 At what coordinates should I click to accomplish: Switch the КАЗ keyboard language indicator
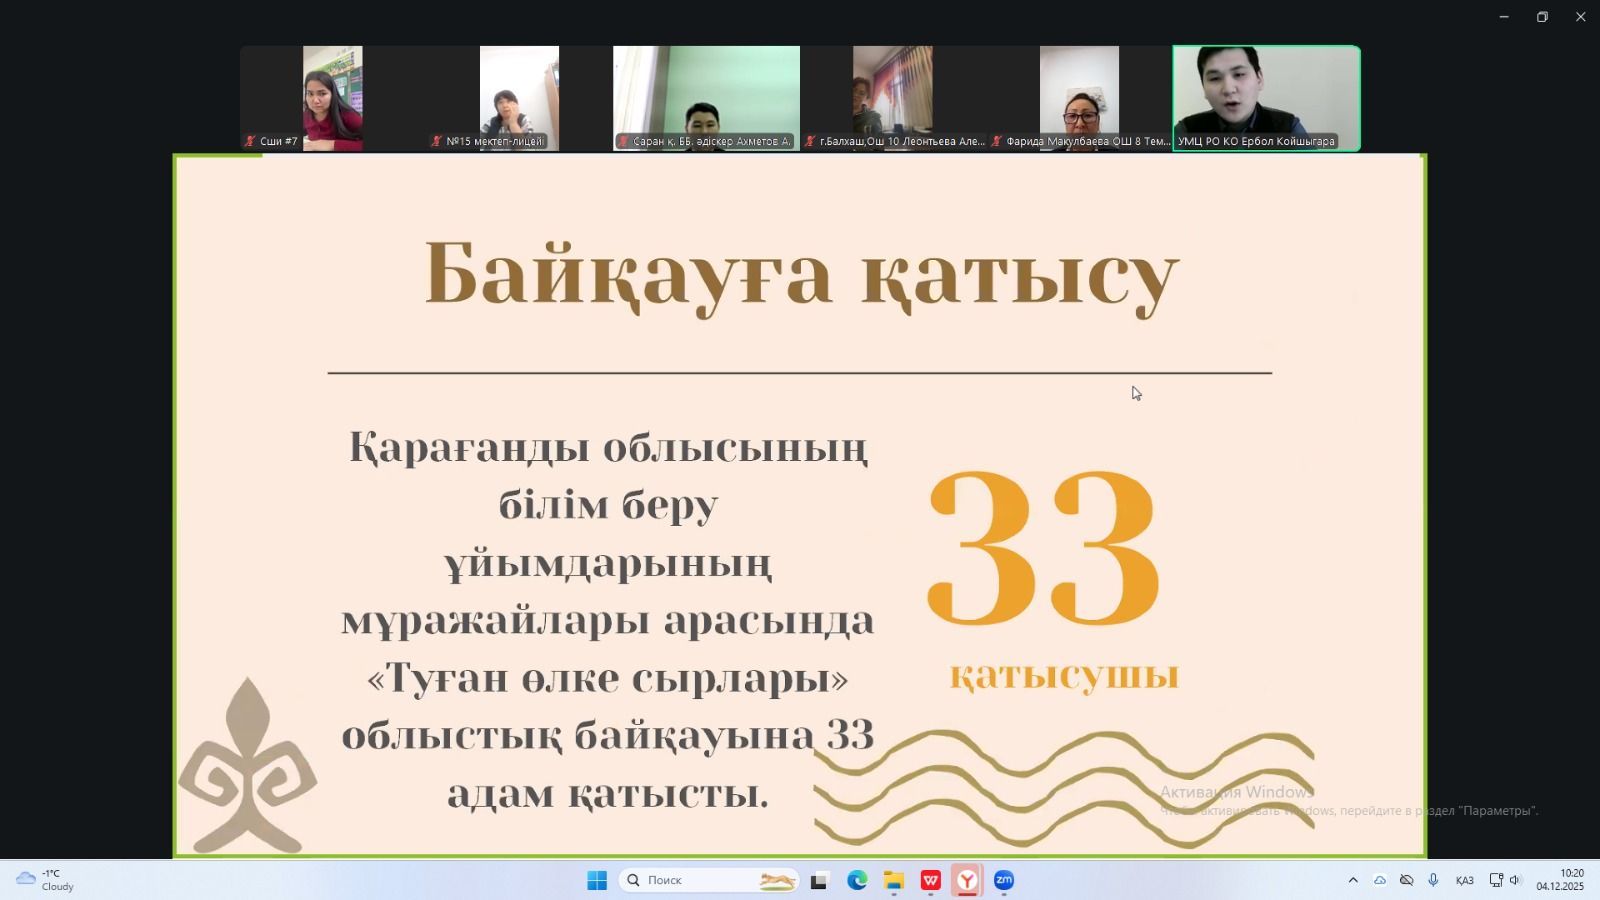point(1464,880)
